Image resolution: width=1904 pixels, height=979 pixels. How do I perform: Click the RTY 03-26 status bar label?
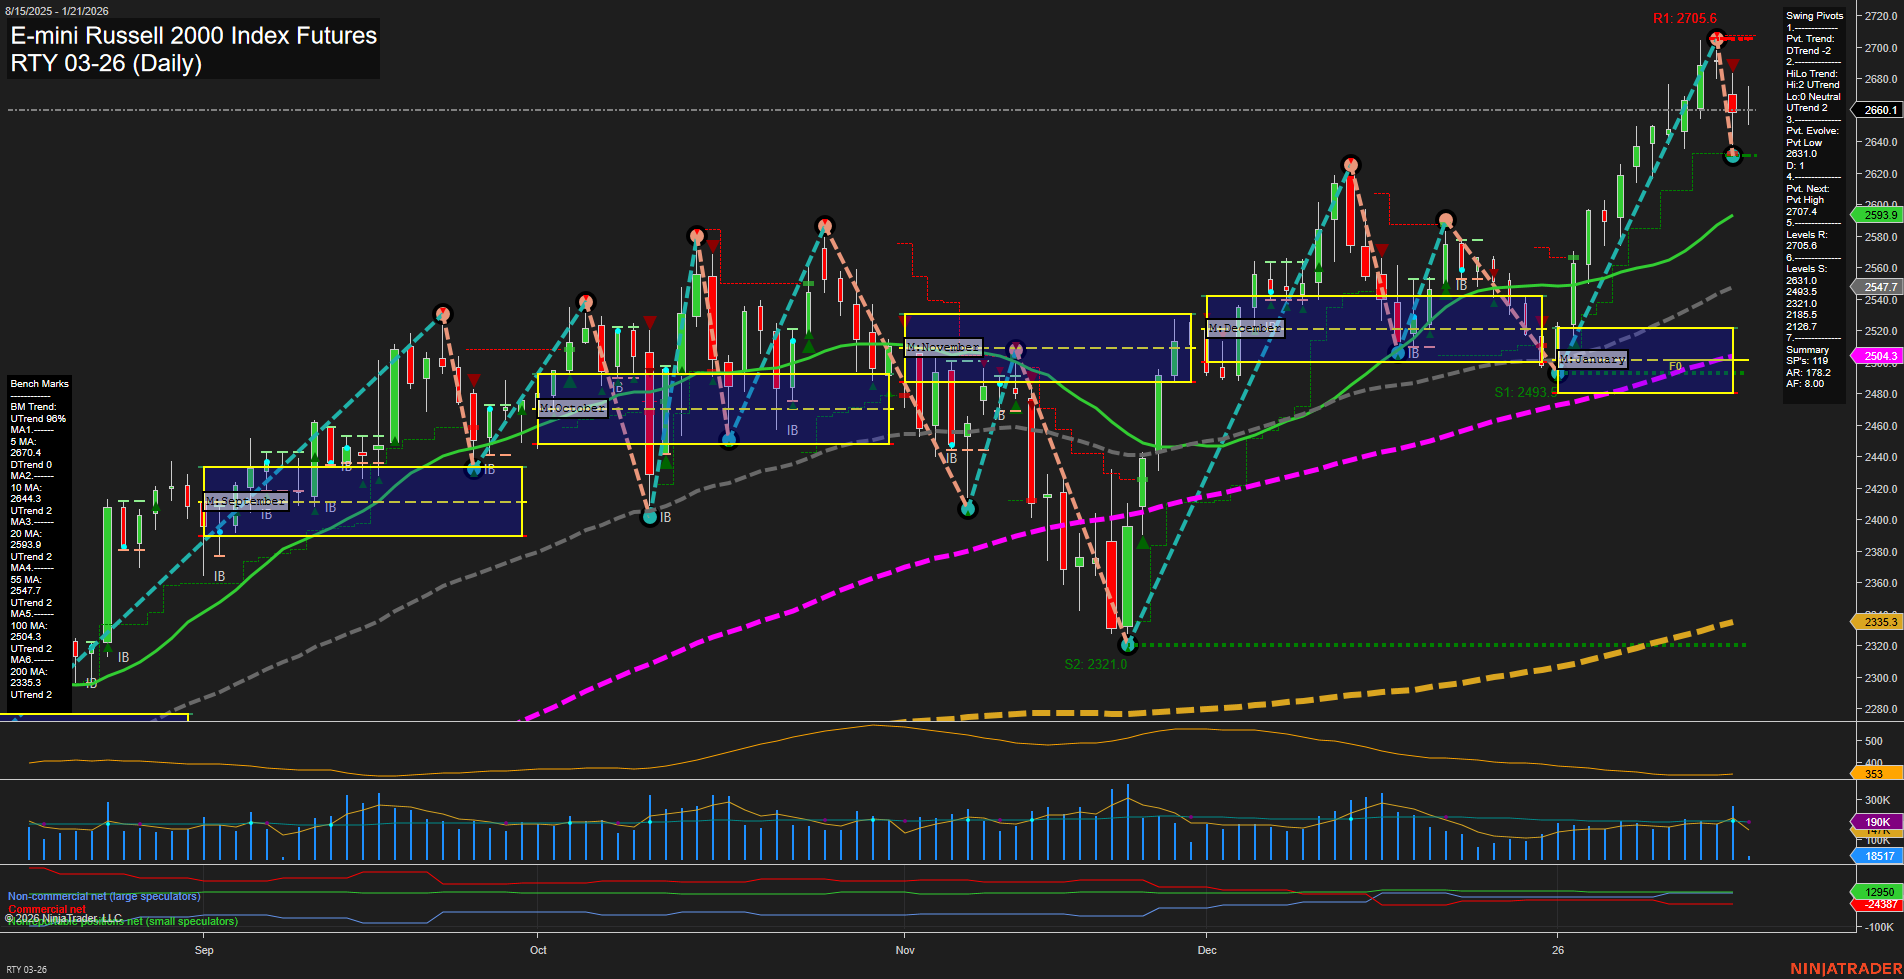tap(26, 968)
